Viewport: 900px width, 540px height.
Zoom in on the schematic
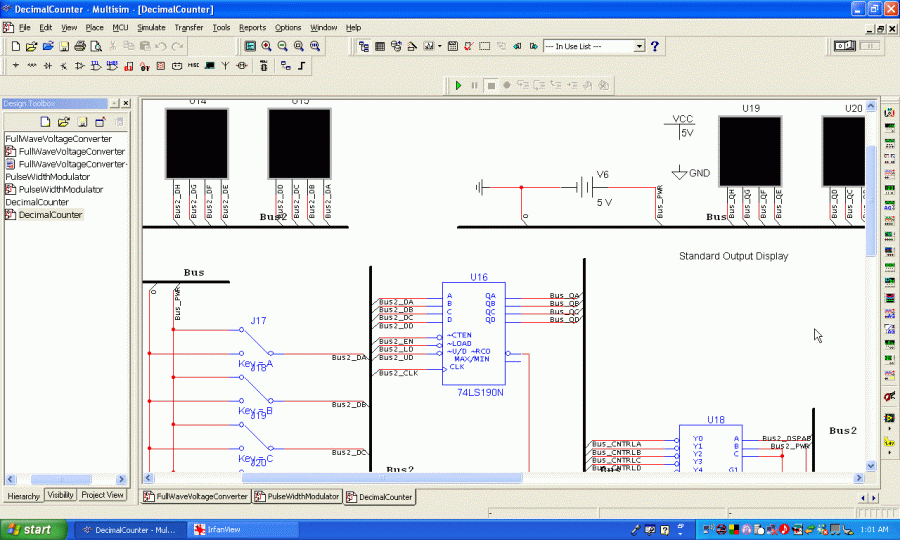coord(266,46)
